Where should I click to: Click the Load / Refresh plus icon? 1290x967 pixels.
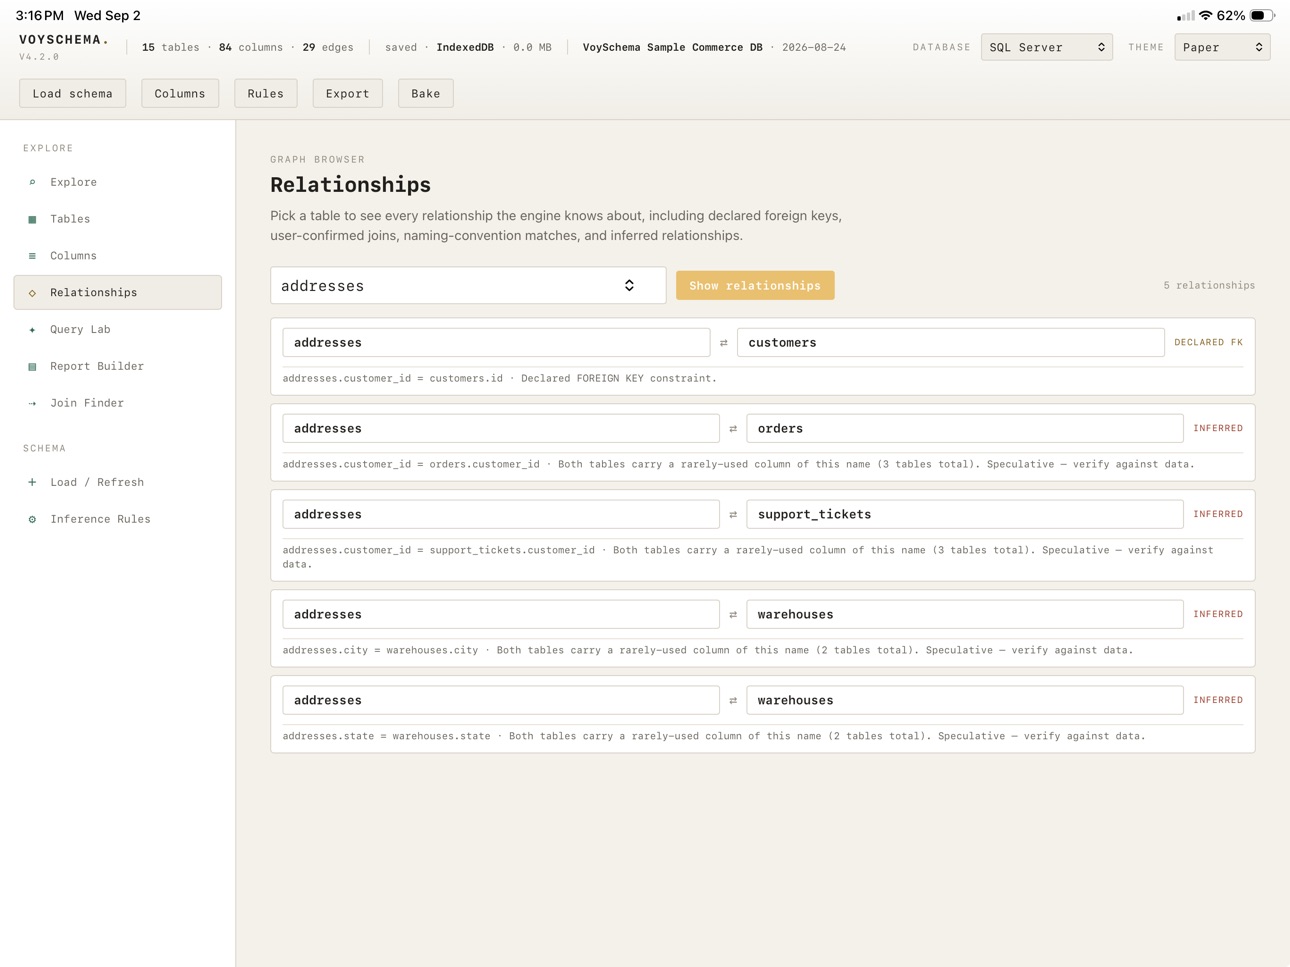[x=32, y=482]
